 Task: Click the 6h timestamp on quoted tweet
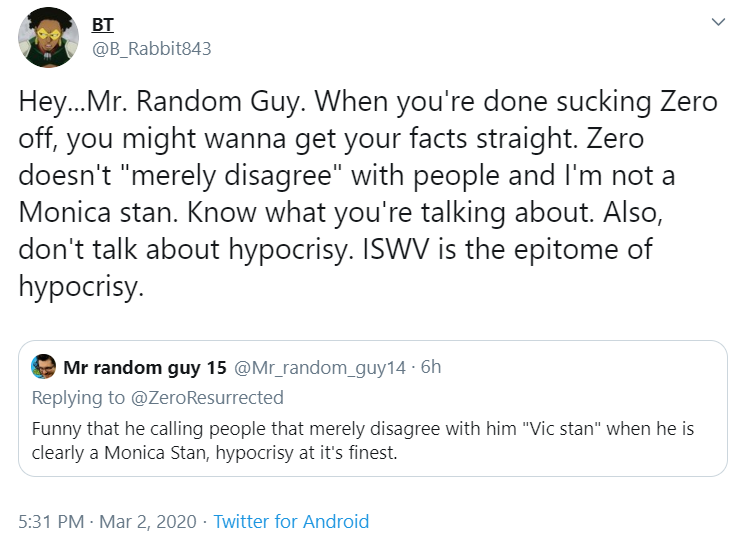(x=431, y=367)
